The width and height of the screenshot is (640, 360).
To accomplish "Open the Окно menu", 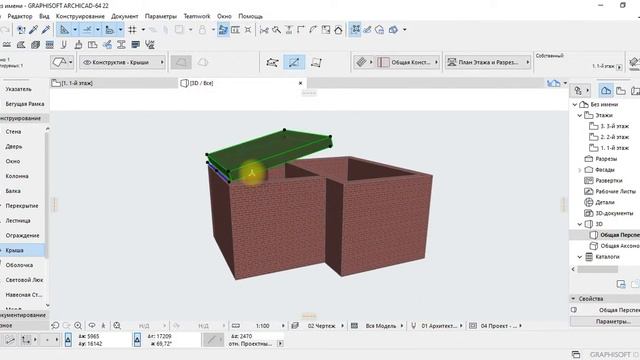I will [x=224, y=16].
